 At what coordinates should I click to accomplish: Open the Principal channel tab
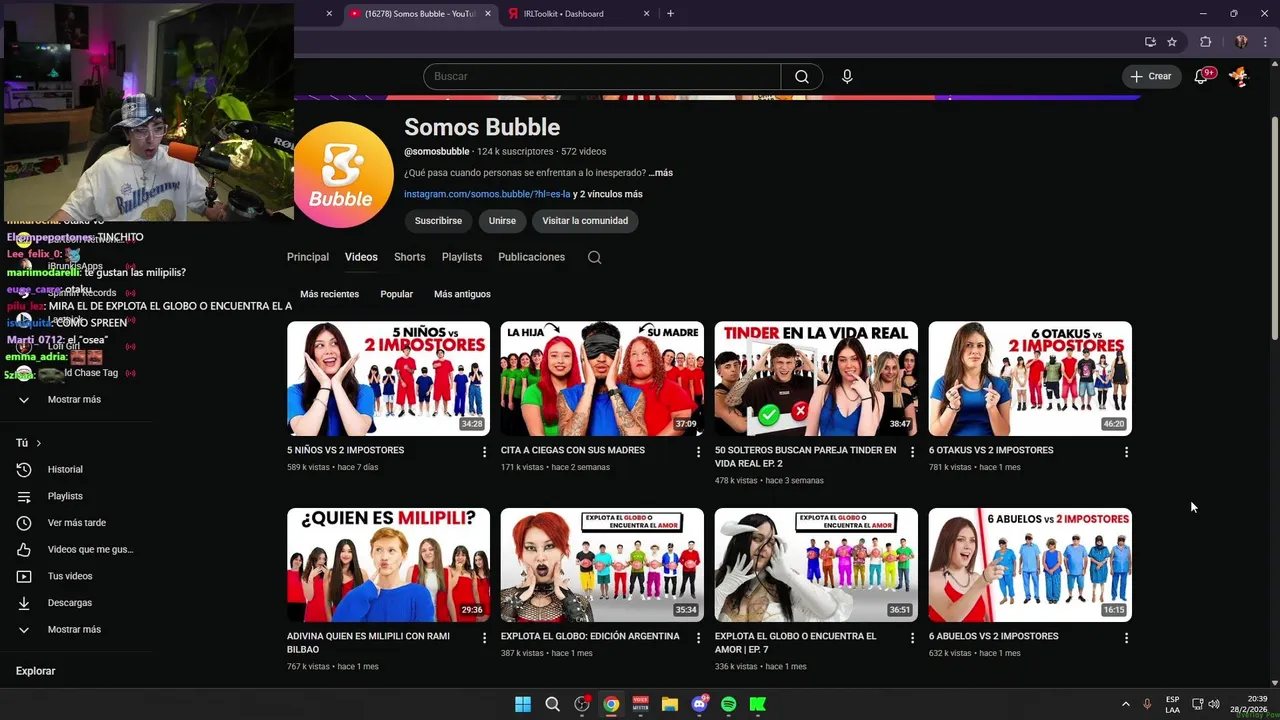point(308,257)
